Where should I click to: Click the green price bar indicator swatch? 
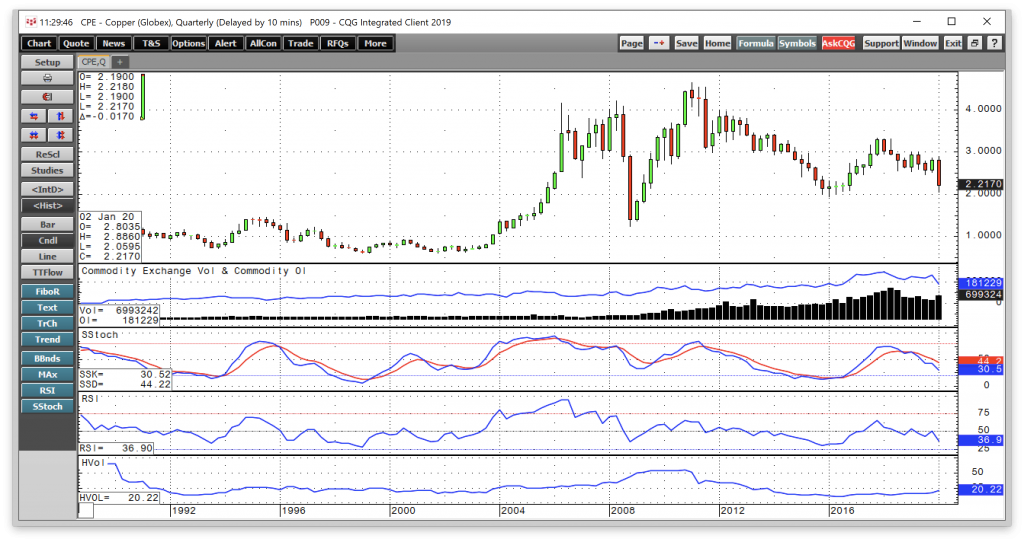click(144, 96)
